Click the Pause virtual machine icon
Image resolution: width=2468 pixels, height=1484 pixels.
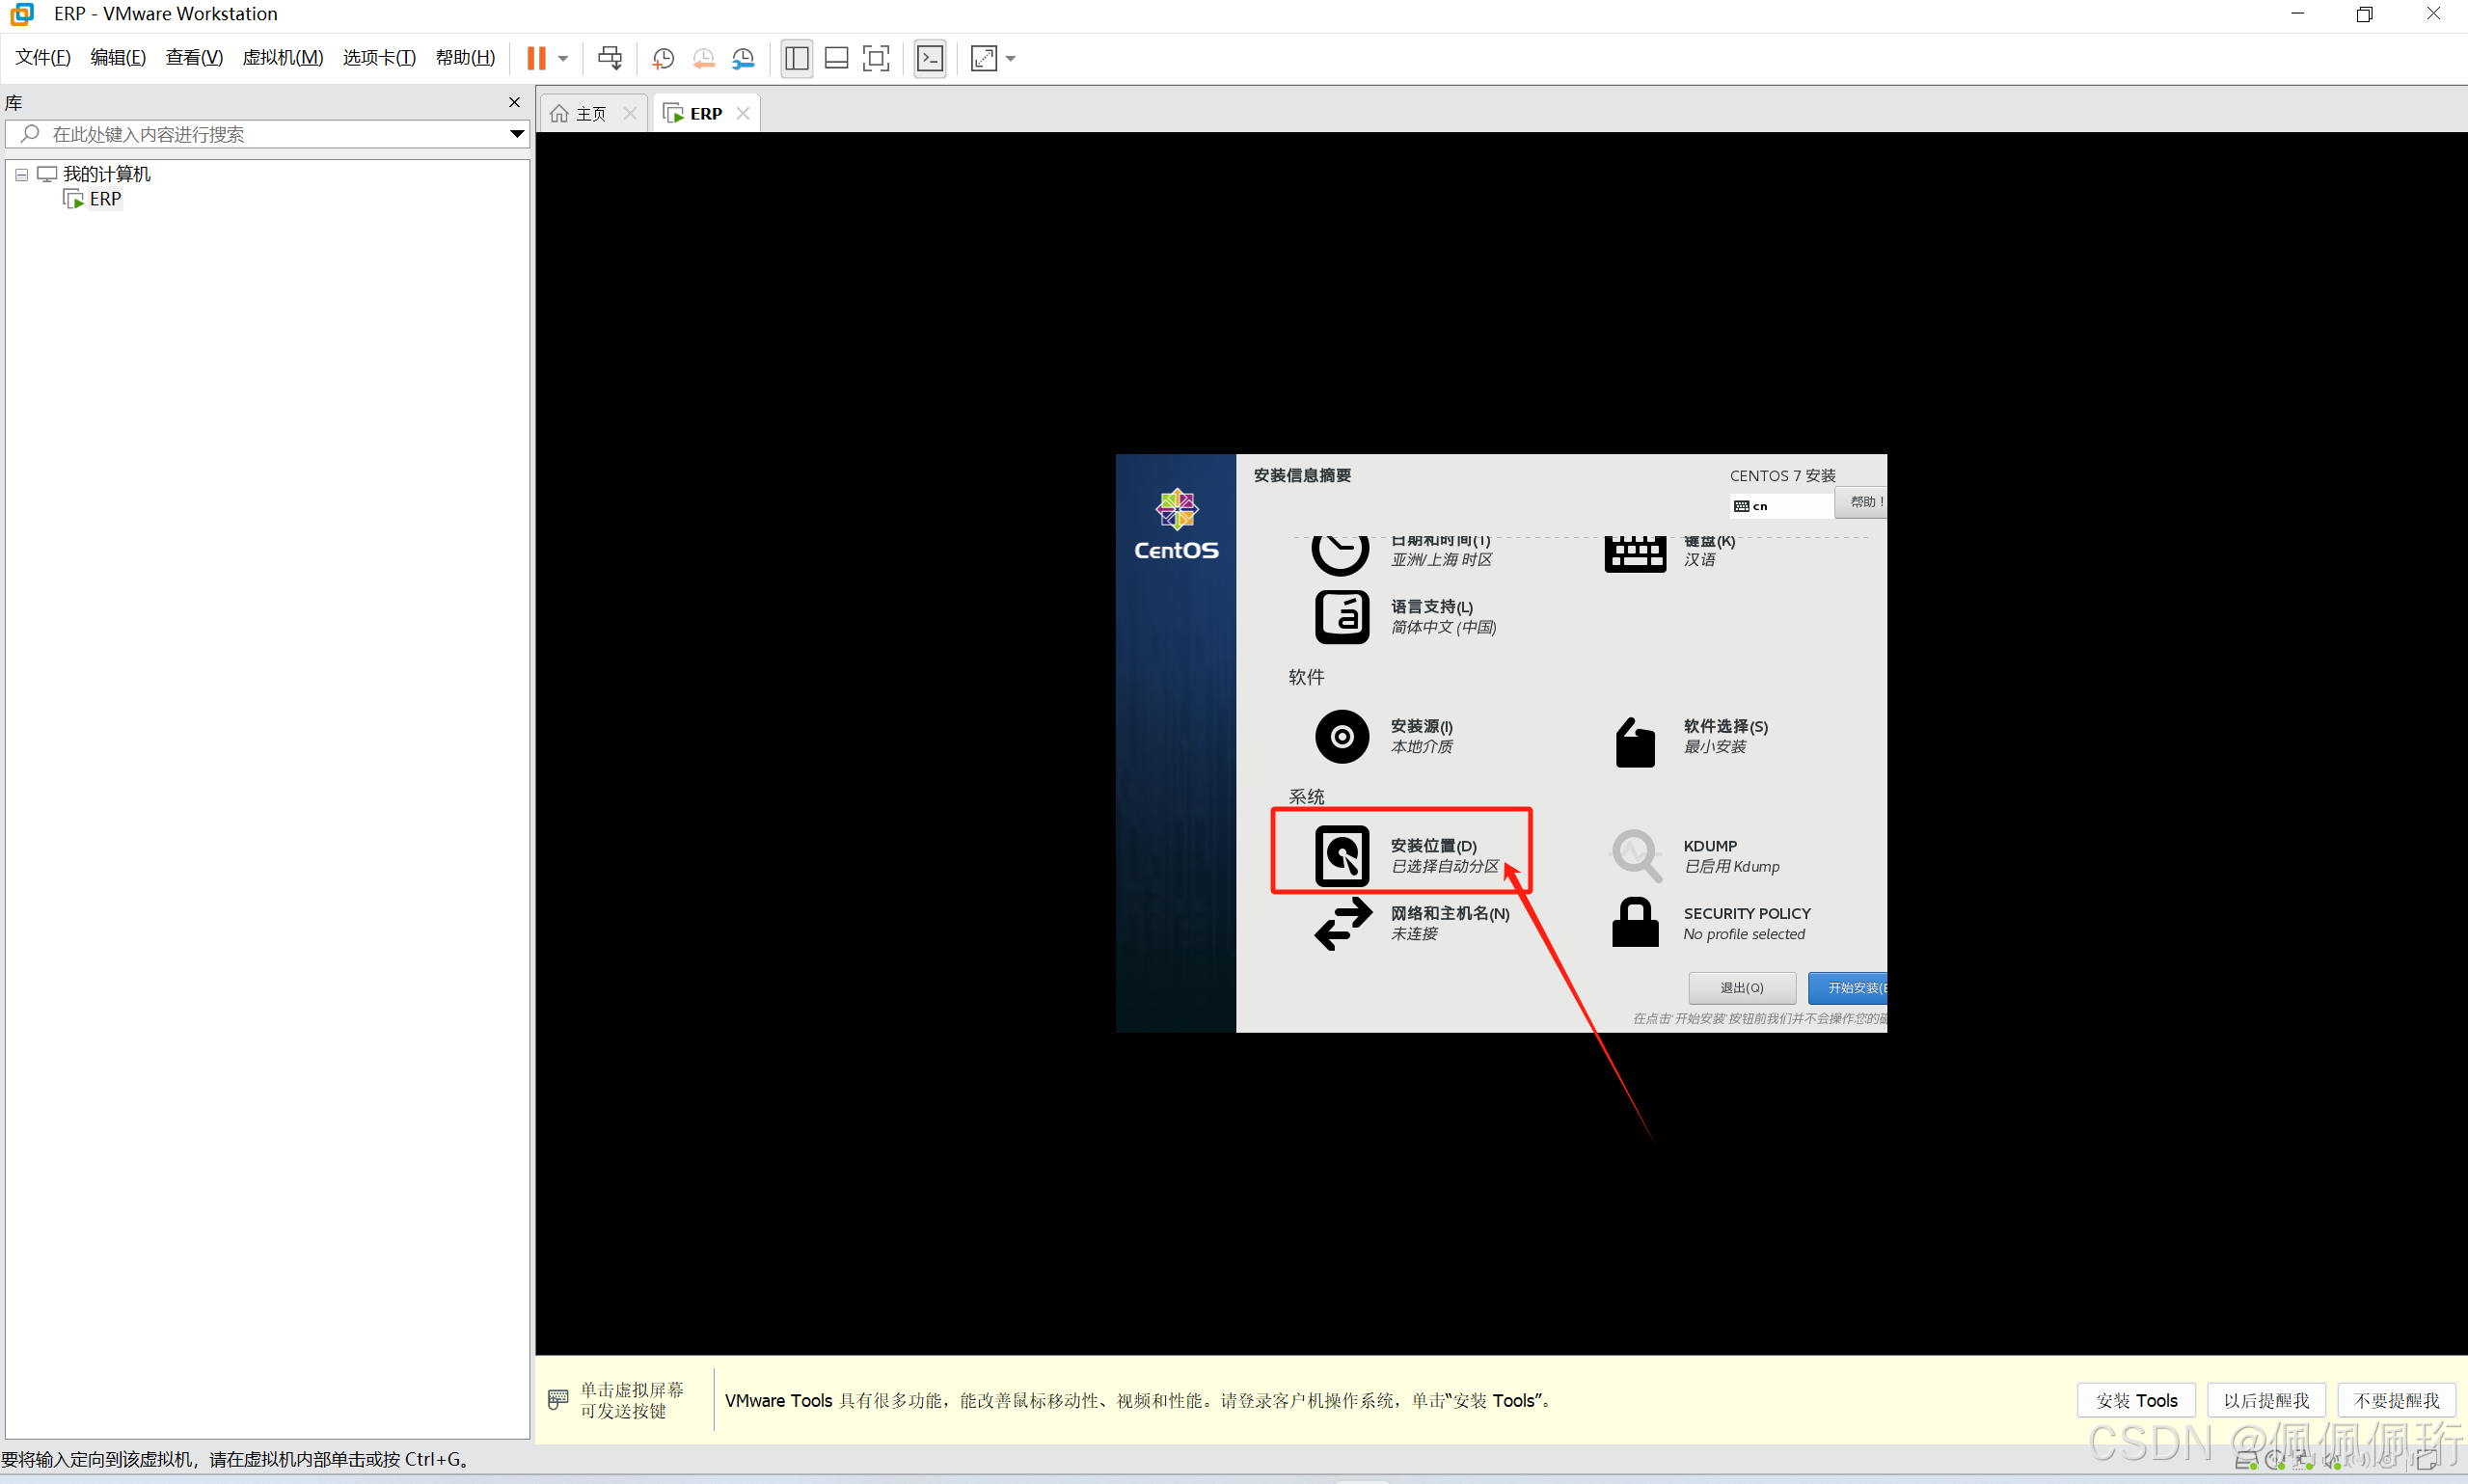point(536,58)
